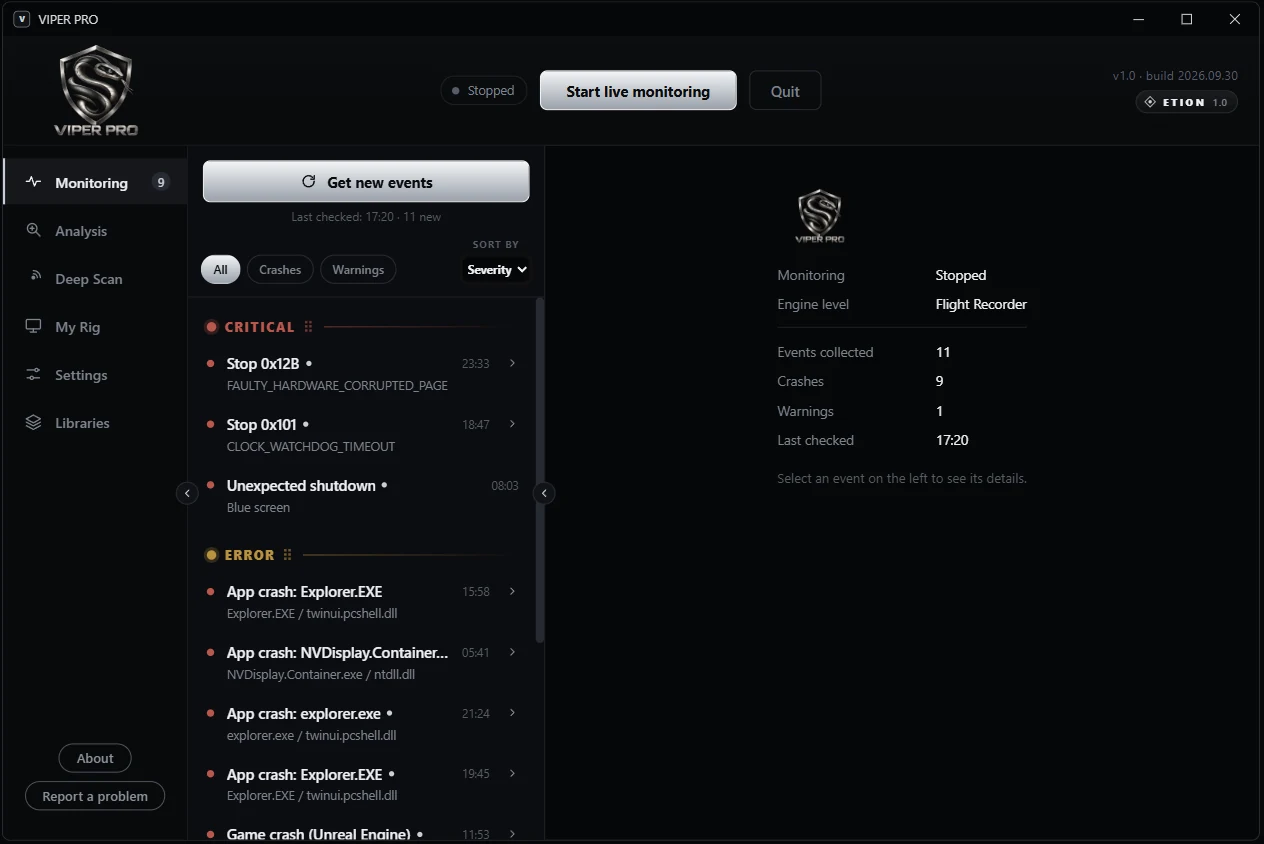Collapse event list with the middle arrow handle
Viewport: 1264px width, 844px height.
pyautogui.click(x=544, y=493)
